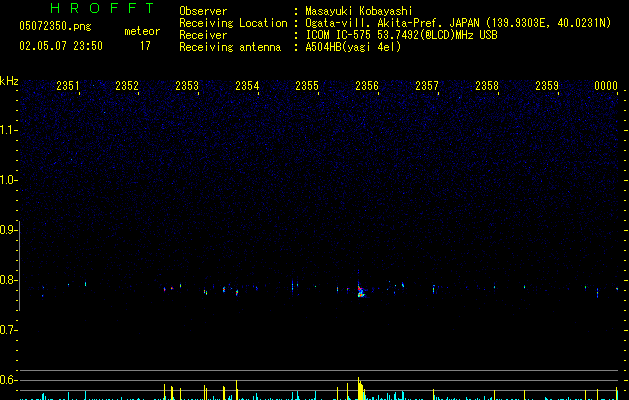The height and width of the screenshot is (400, 629).
Task: Click the 0.9 kHz axis label
Action: 7,229
